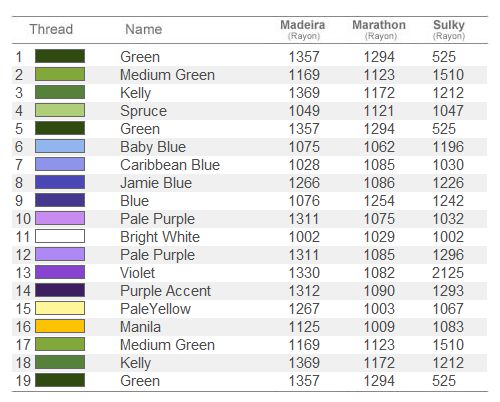This screenshot has width=500, height=402.
Task: Click the Spruce swatch in row 4
Action: click(60, 110)
